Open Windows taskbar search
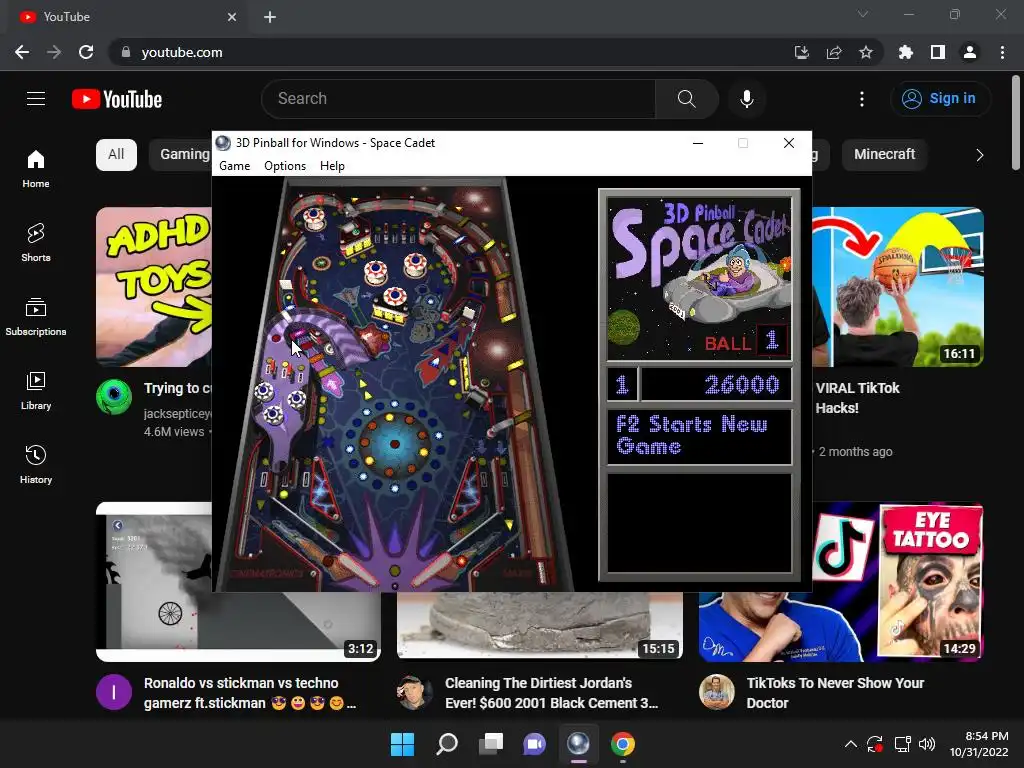 (447, 744)
